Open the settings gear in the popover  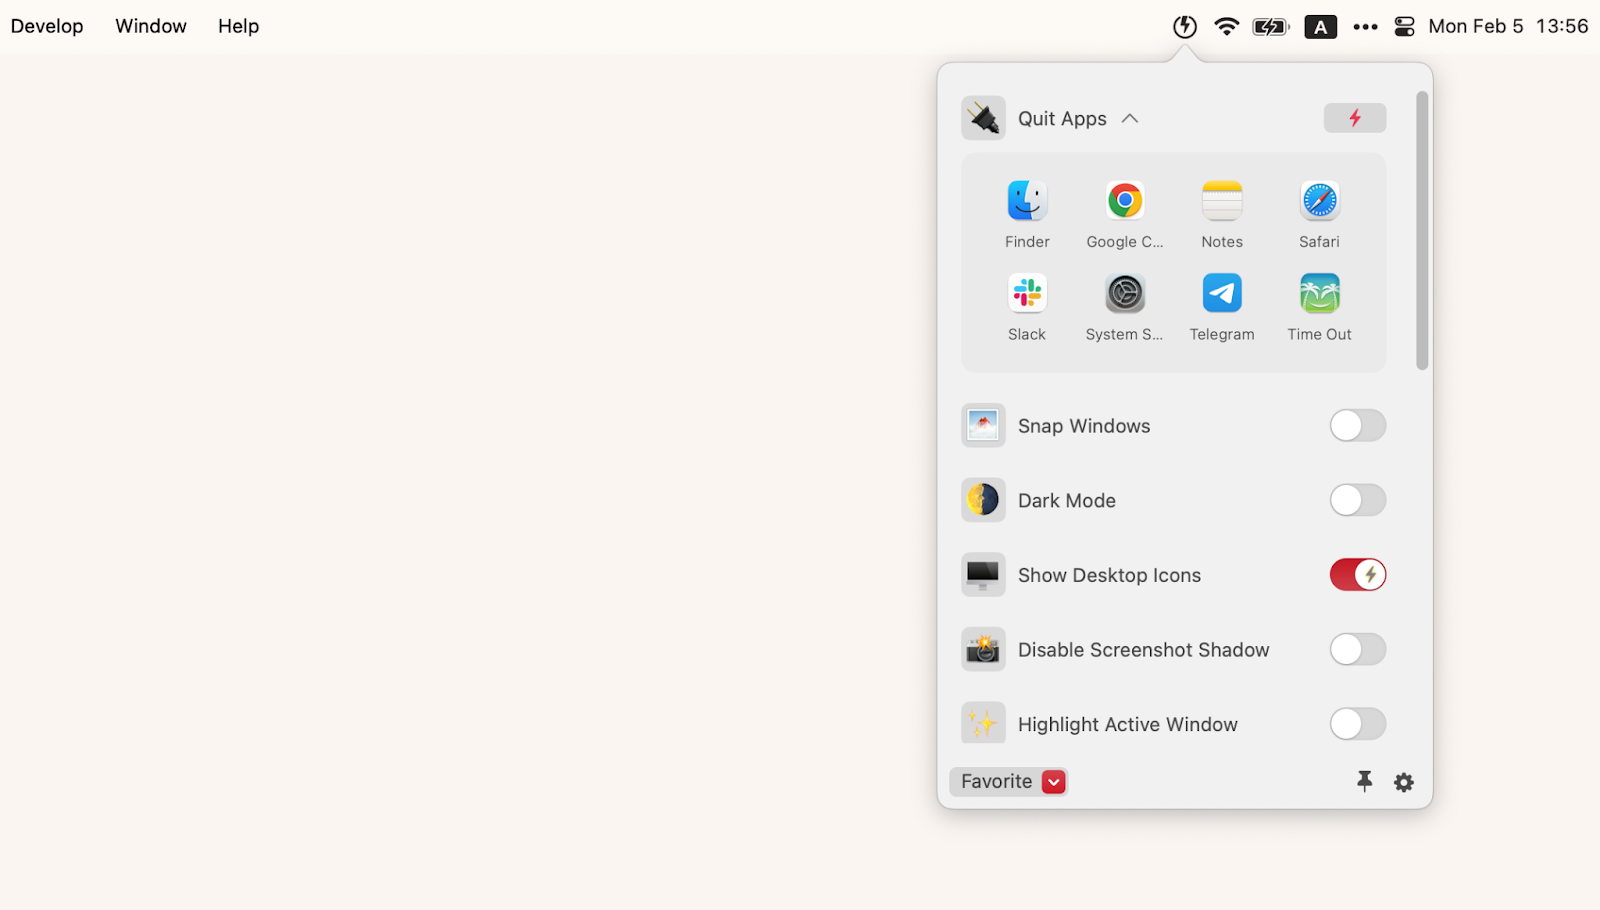pyautogui.click(x=1403, y=782)
